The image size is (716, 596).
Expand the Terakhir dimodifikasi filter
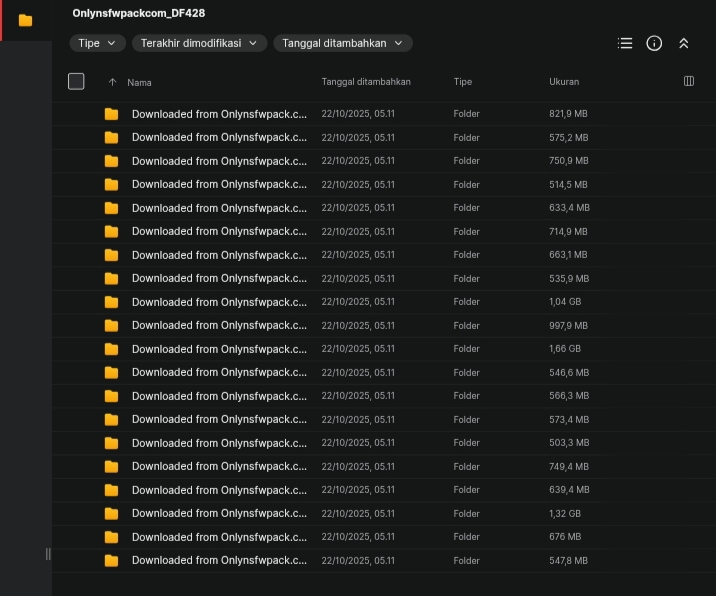pos(200,43)
